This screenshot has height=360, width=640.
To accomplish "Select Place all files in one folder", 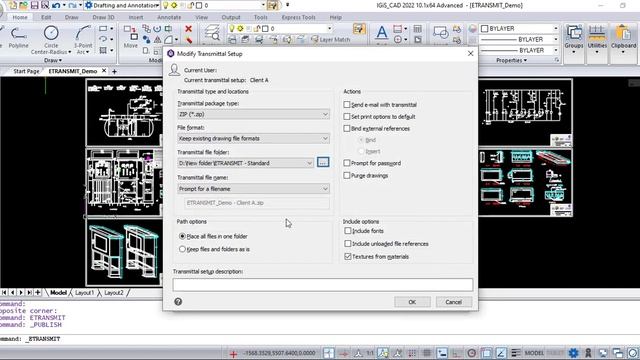I will click(182, 236).
